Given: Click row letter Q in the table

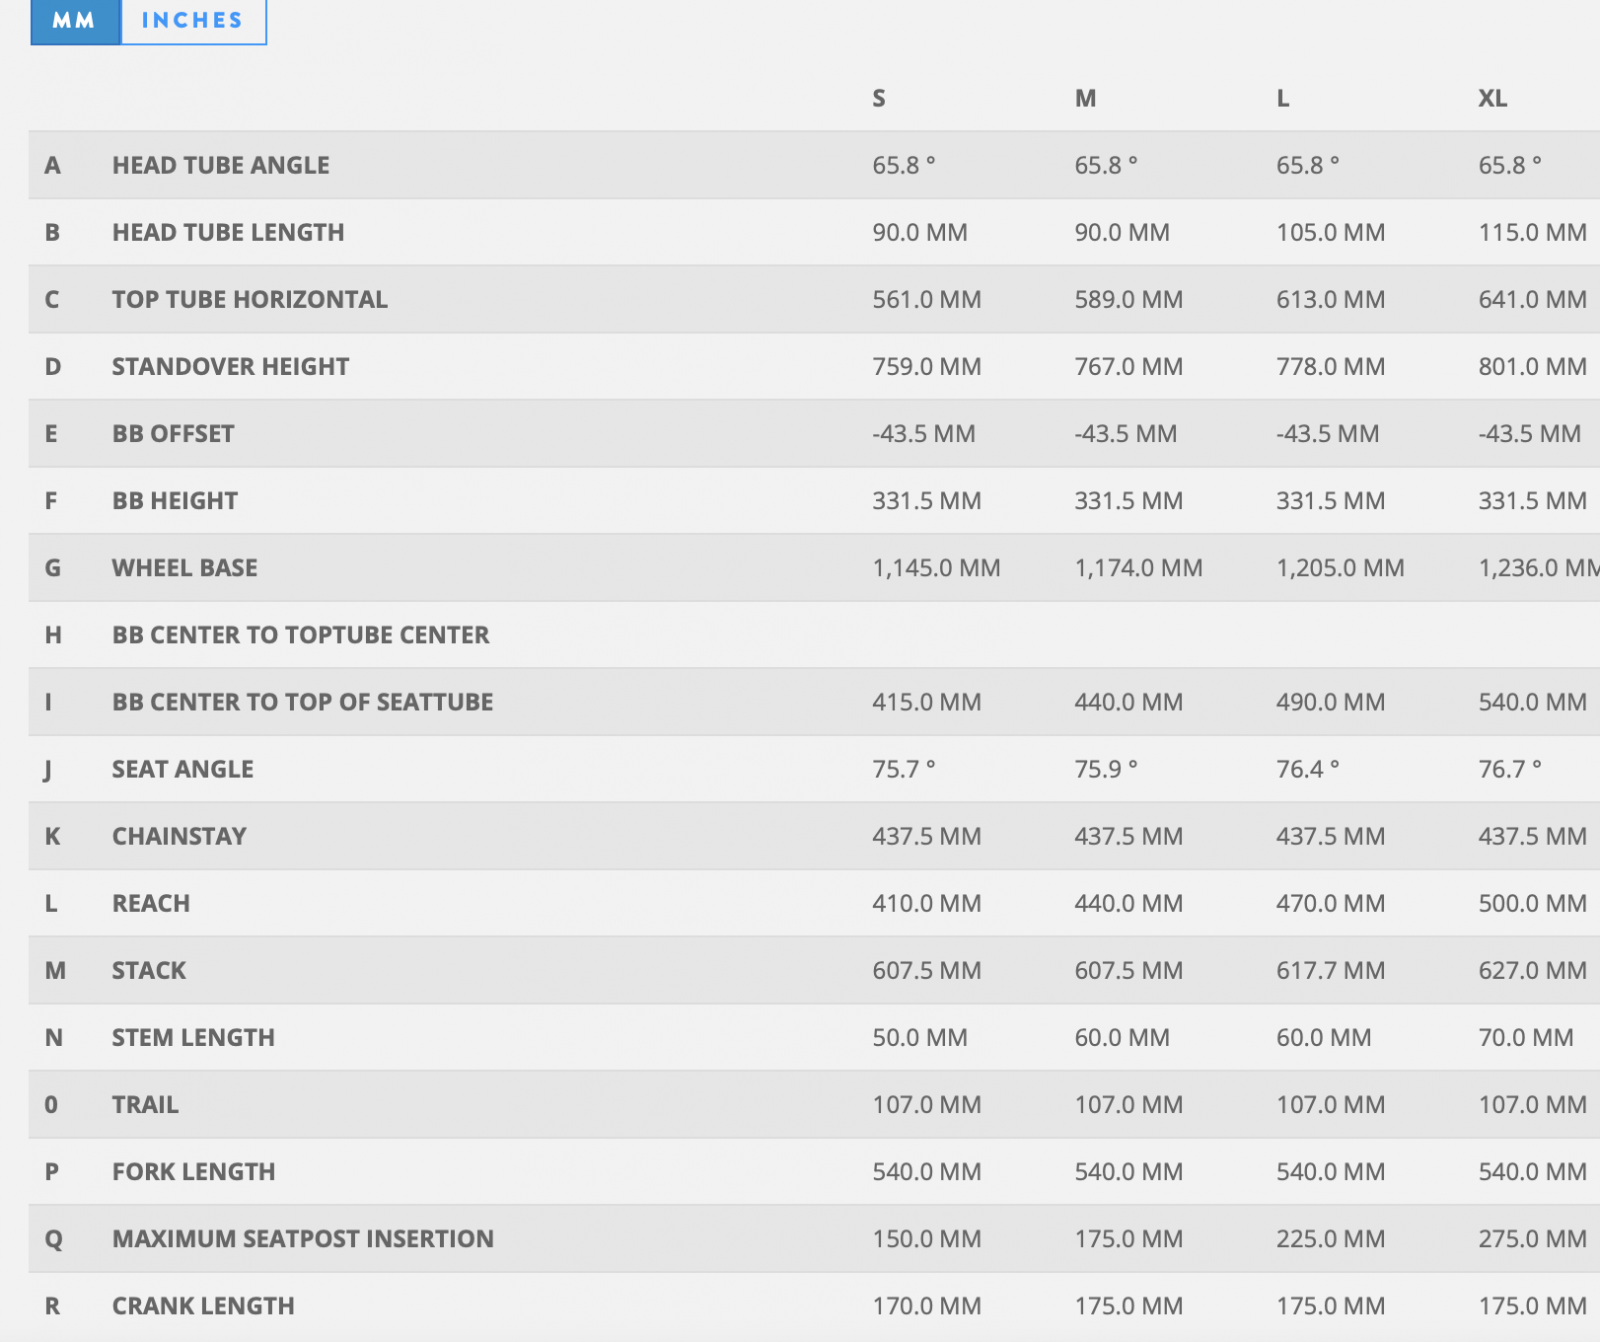Looking at the screenshot, I should pos(53,1239).
